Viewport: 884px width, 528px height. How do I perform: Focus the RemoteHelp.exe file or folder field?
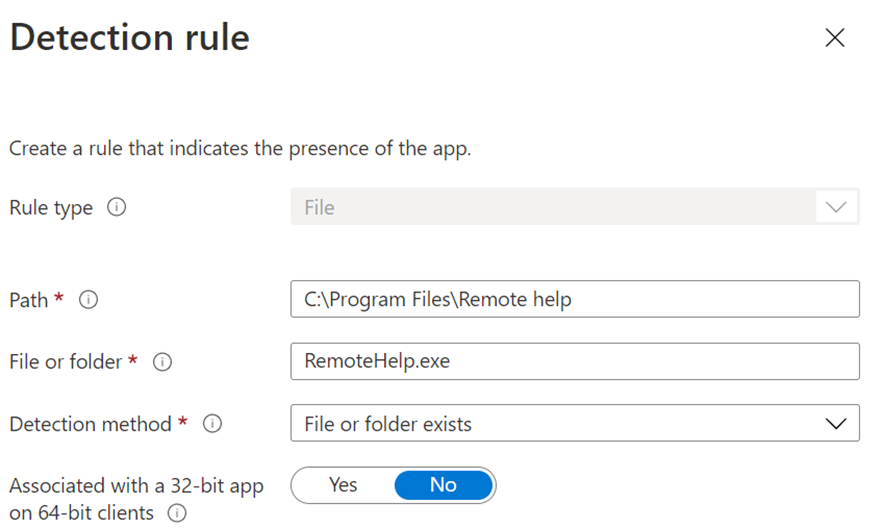pos(574,362)
